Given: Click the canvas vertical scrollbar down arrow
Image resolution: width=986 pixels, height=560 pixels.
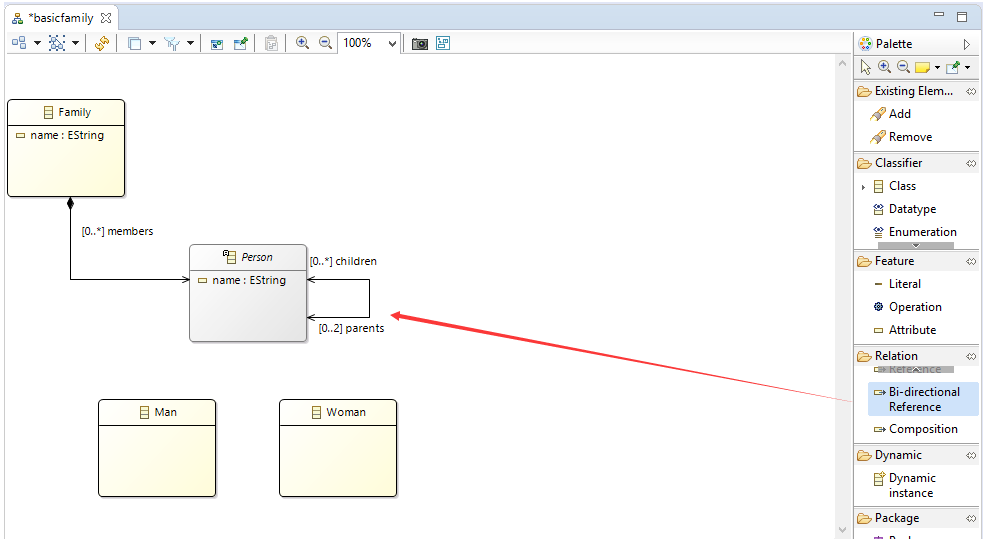Looking at the screenshot, I should click(843, 530).
